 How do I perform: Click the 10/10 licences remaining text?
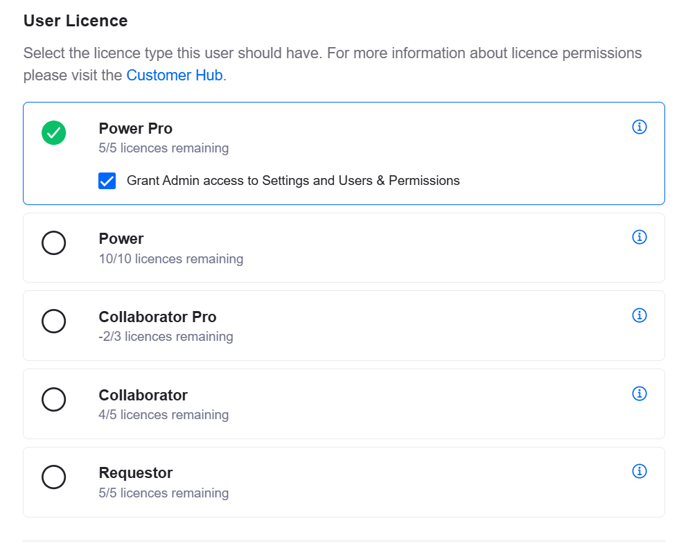(170, 259)
